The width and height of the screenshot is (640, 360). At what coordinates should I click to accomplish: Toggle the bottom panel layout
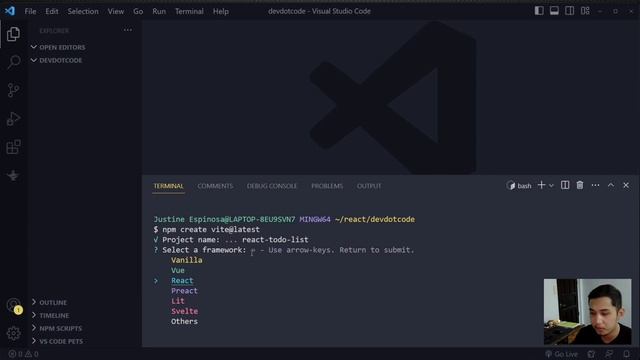(554, 11)
